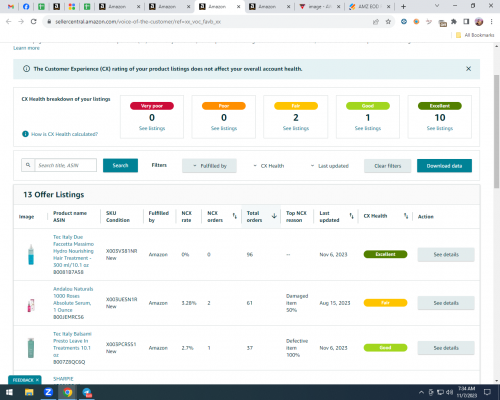The height and width of the screenshot is (400, 500).
Task: Bookmark this page with star icon
Action: point(388,22)
